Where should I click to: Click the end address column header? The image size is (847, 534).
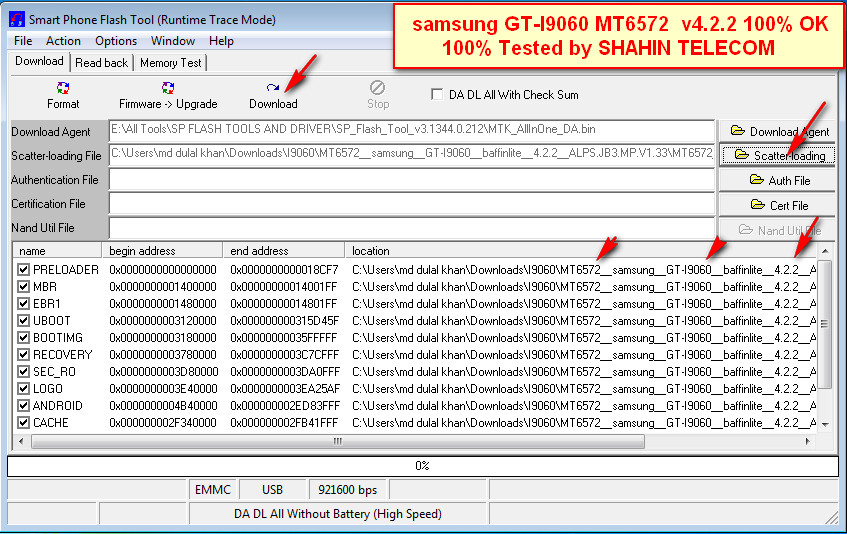tap(284, 251)
